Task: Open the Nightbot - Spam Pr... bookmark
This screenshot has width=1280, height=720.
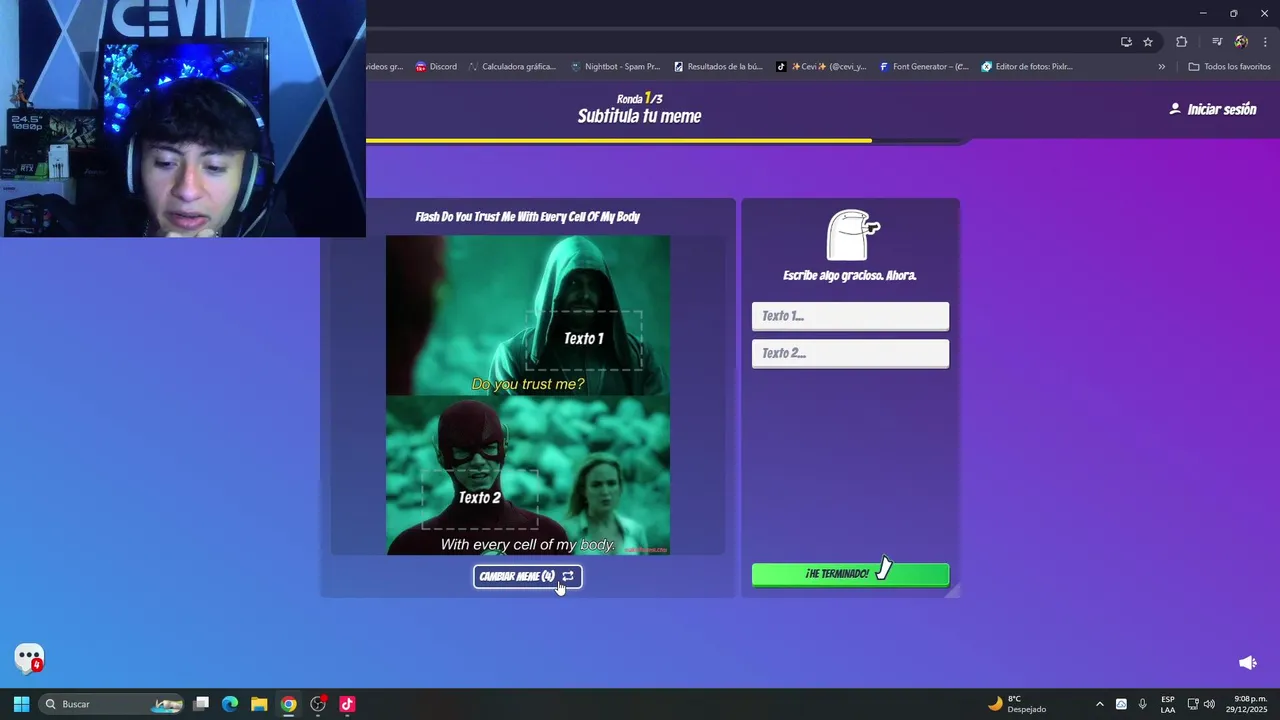Action: 615,67
